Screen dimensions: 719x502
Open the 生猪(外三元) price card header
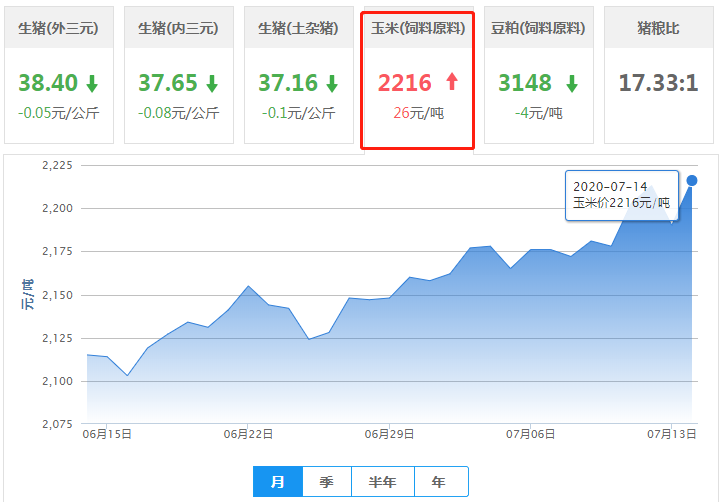pos(58,28)
